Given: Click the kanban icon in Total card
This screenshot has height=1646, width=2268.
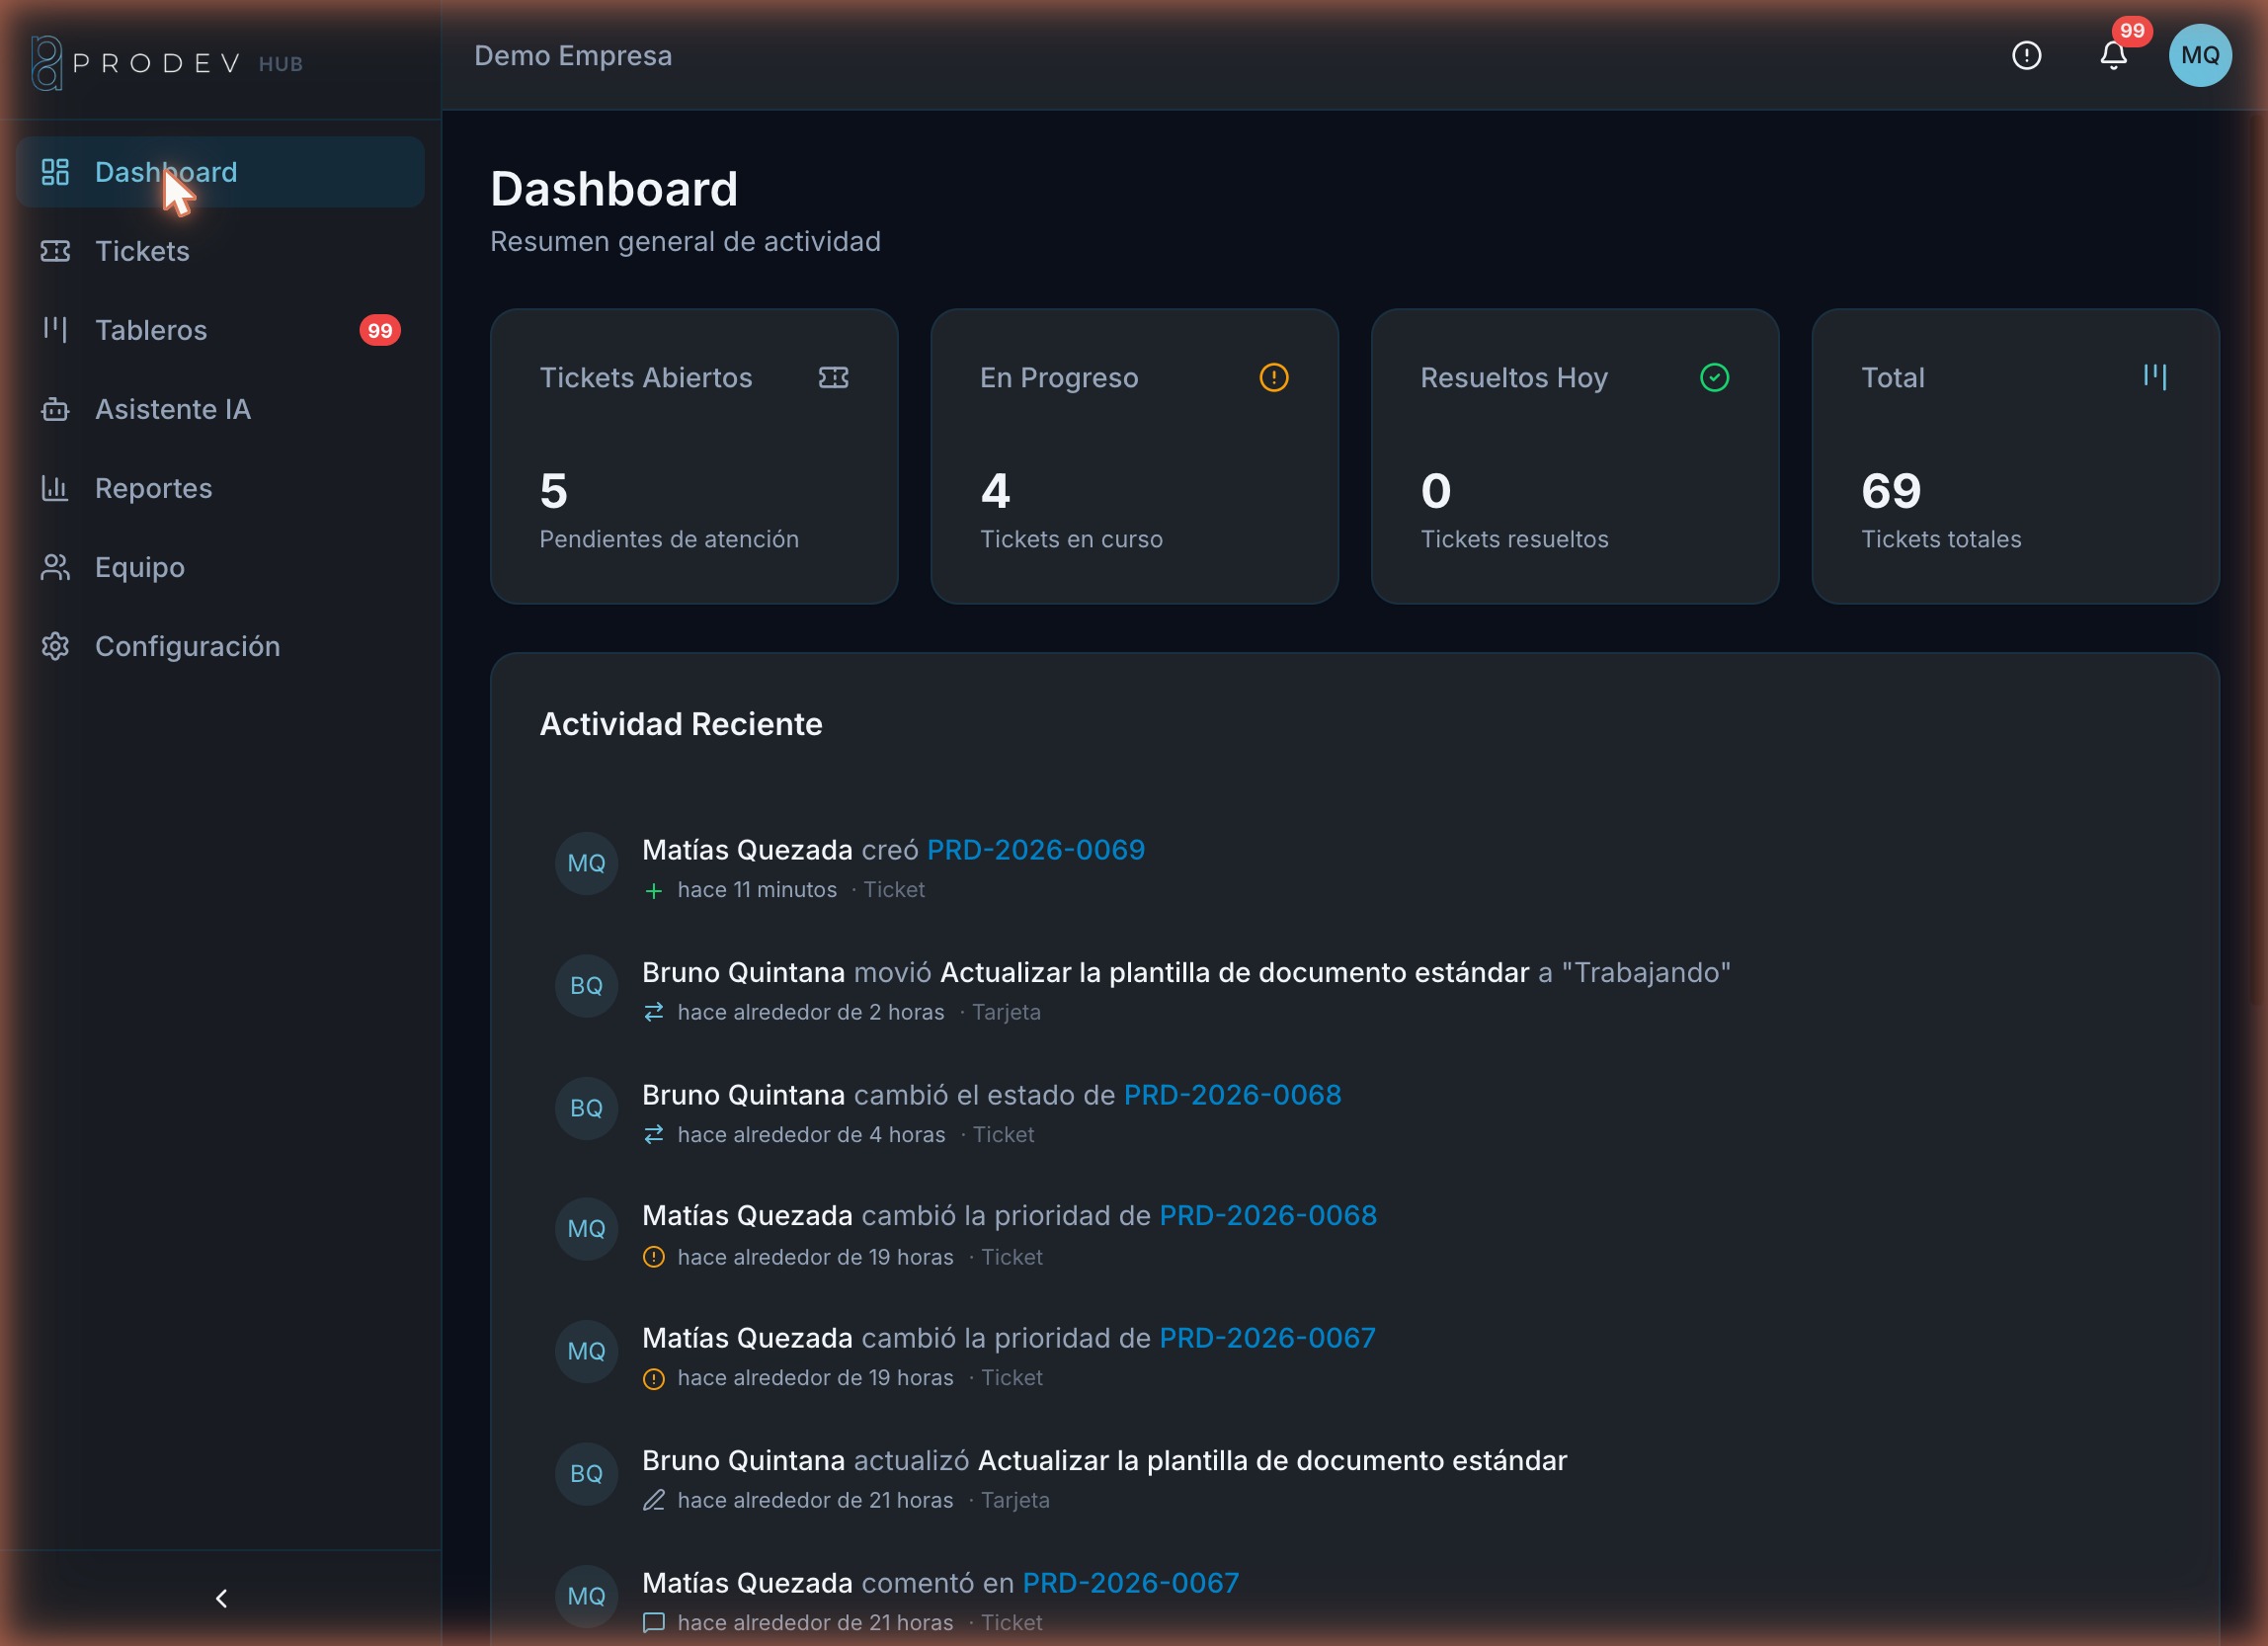Looking at the screenshot, I should tap(2155, 377).
